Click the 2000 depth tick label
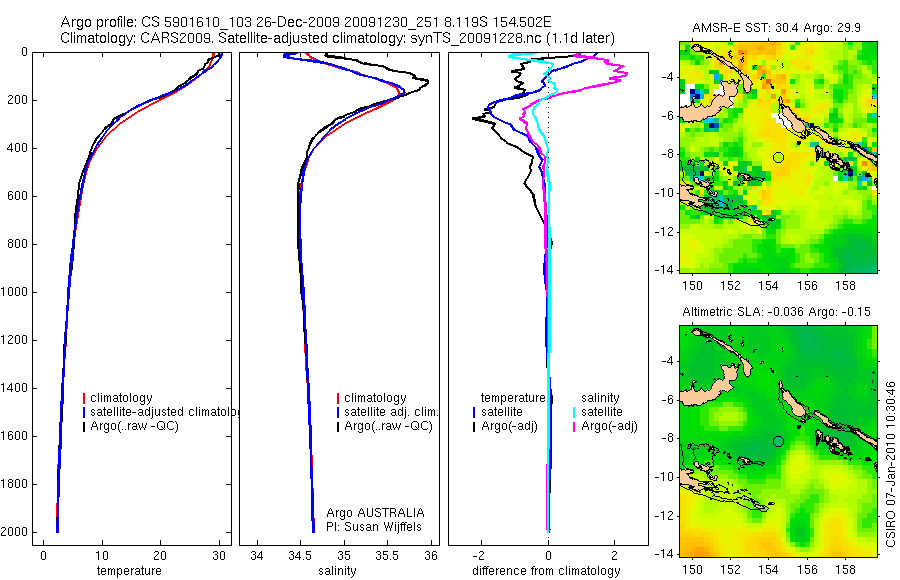 [15, 532]
